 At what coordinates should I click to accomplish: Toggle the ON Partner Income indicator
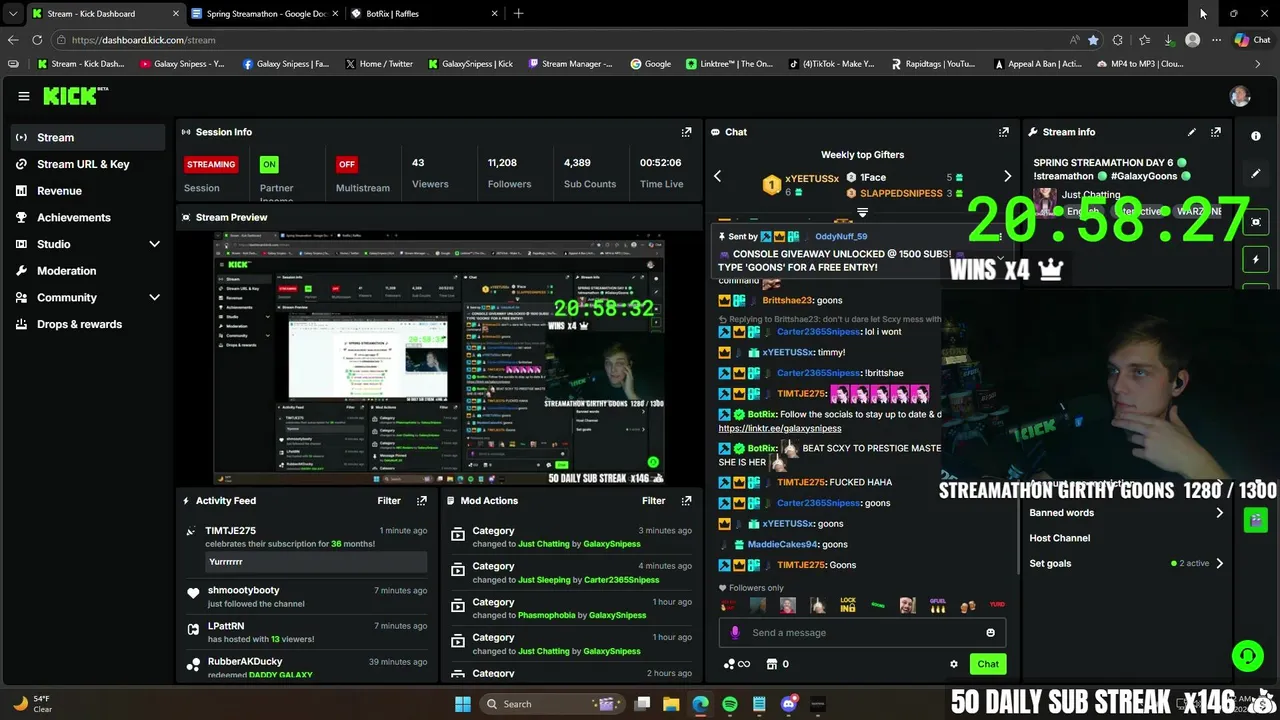(x=268, y=164)
